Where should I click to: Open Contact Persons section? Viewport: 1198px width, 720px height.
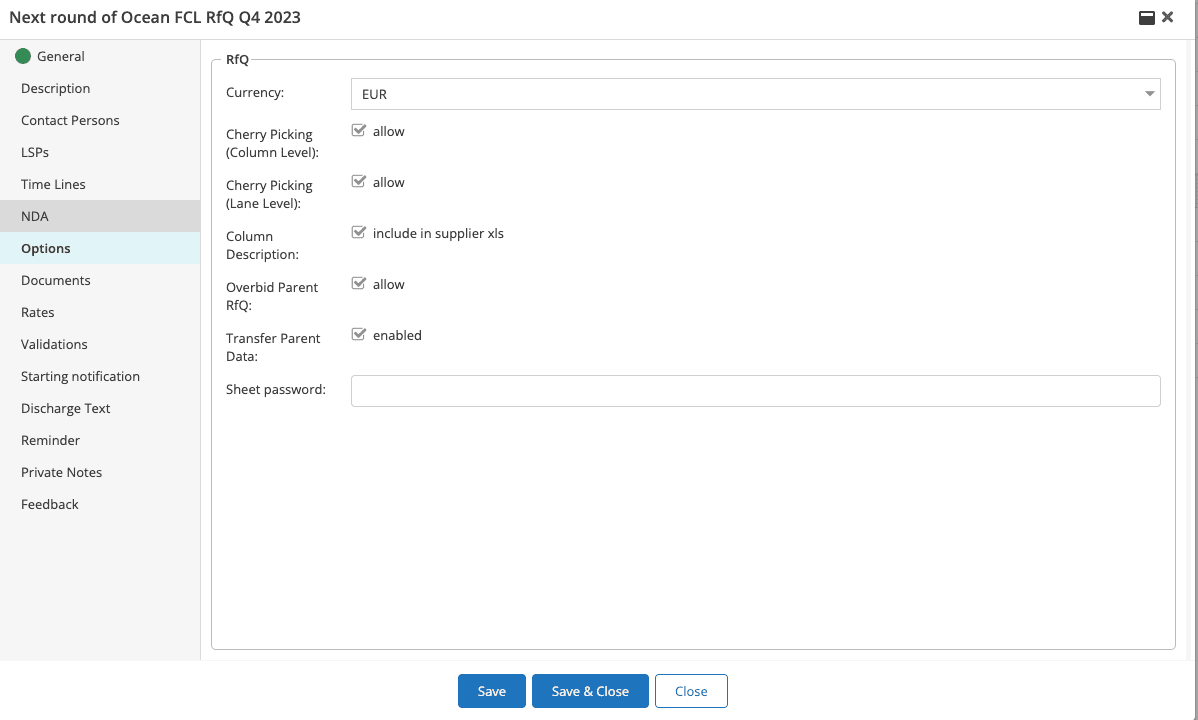(x=100, y=121)
